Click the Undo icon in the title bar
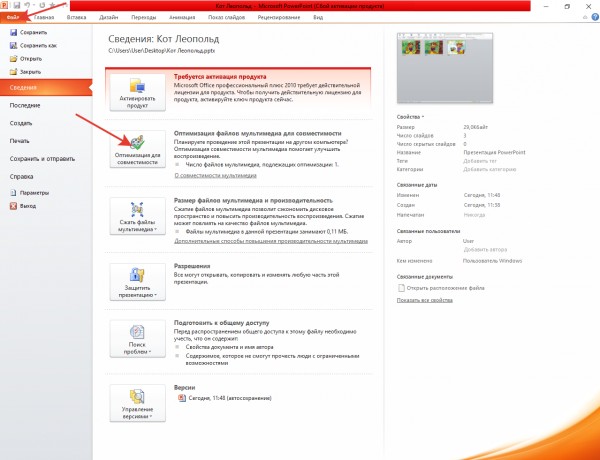This screenshot has width=600, height=460. click(27, 5)
